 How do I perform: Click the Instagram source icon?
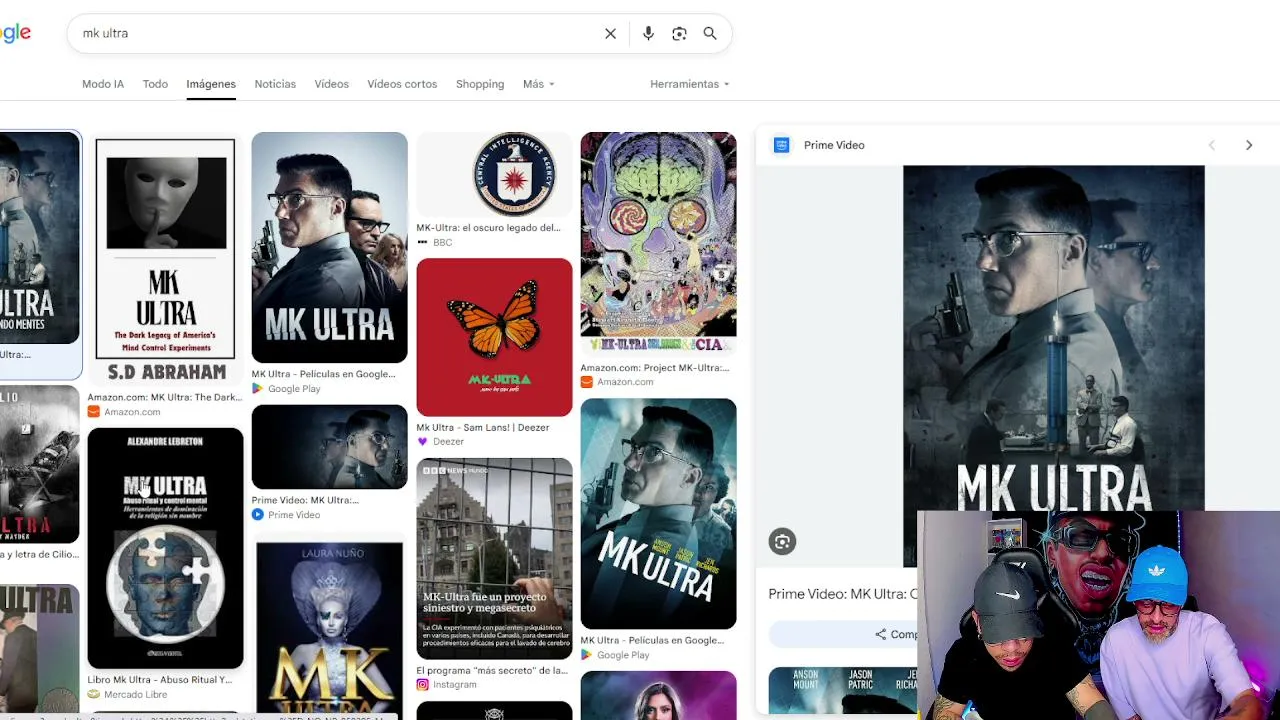coord(422,685)
